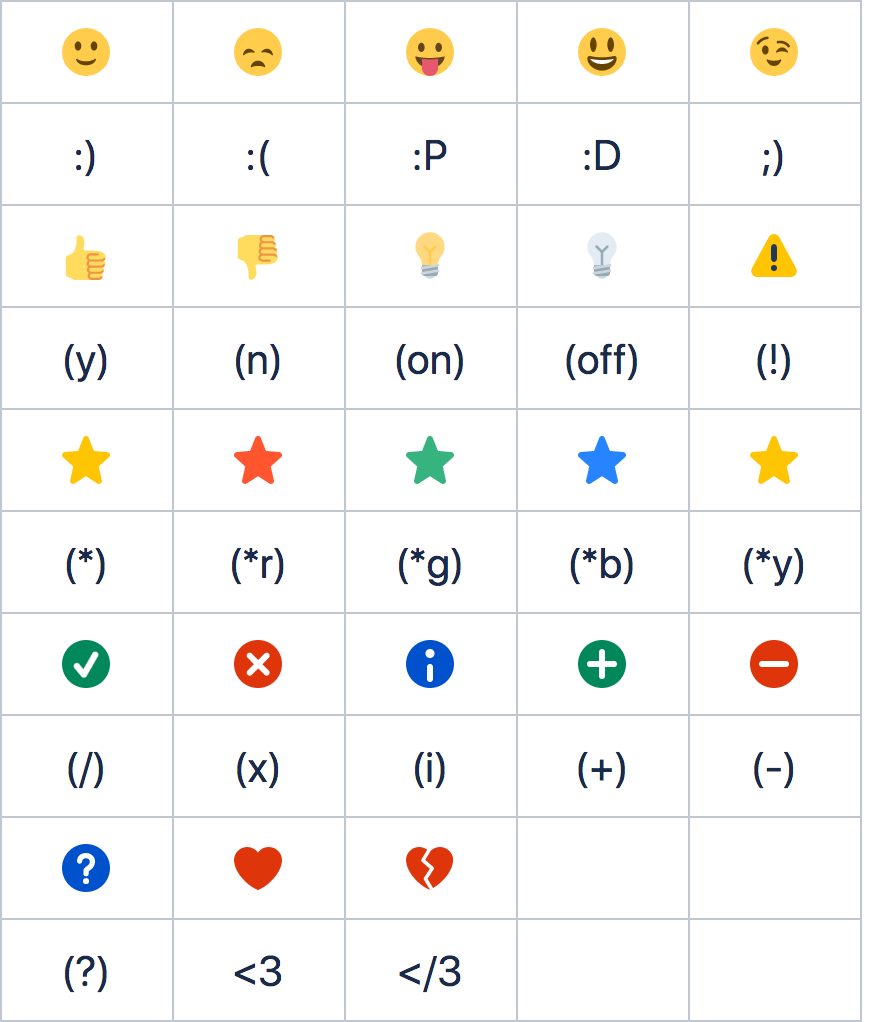Click the :D shortcut text cell

tap(602, 154)
